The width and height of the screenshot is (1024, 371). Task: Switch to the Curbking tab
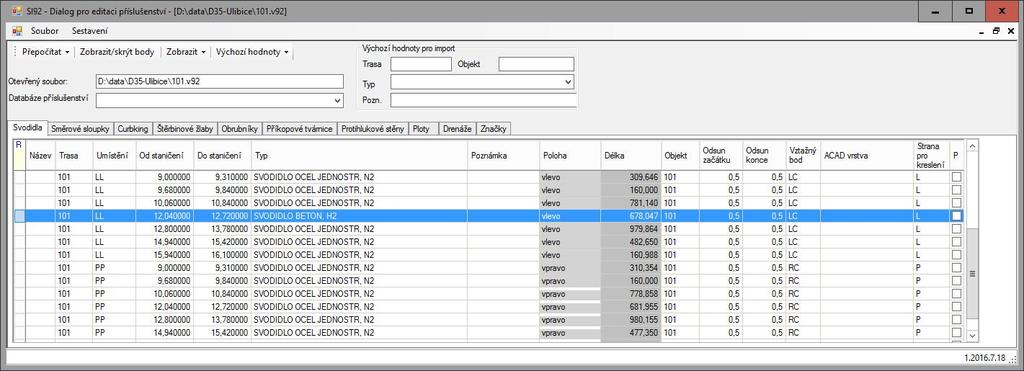point(133,129)
